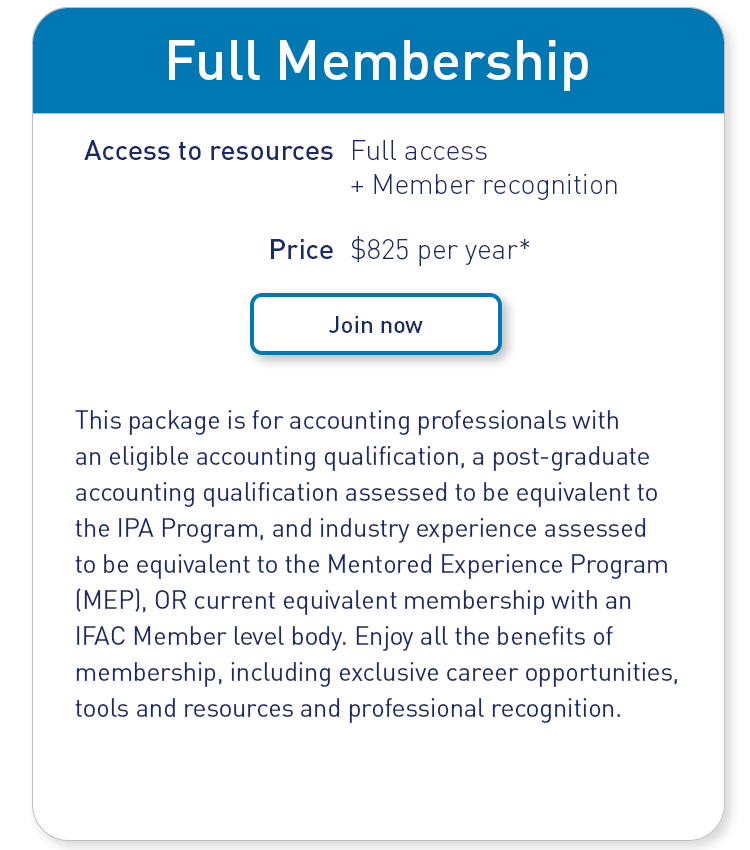Click the Mentored Experience Program text
750x850 pixels.
497,563
